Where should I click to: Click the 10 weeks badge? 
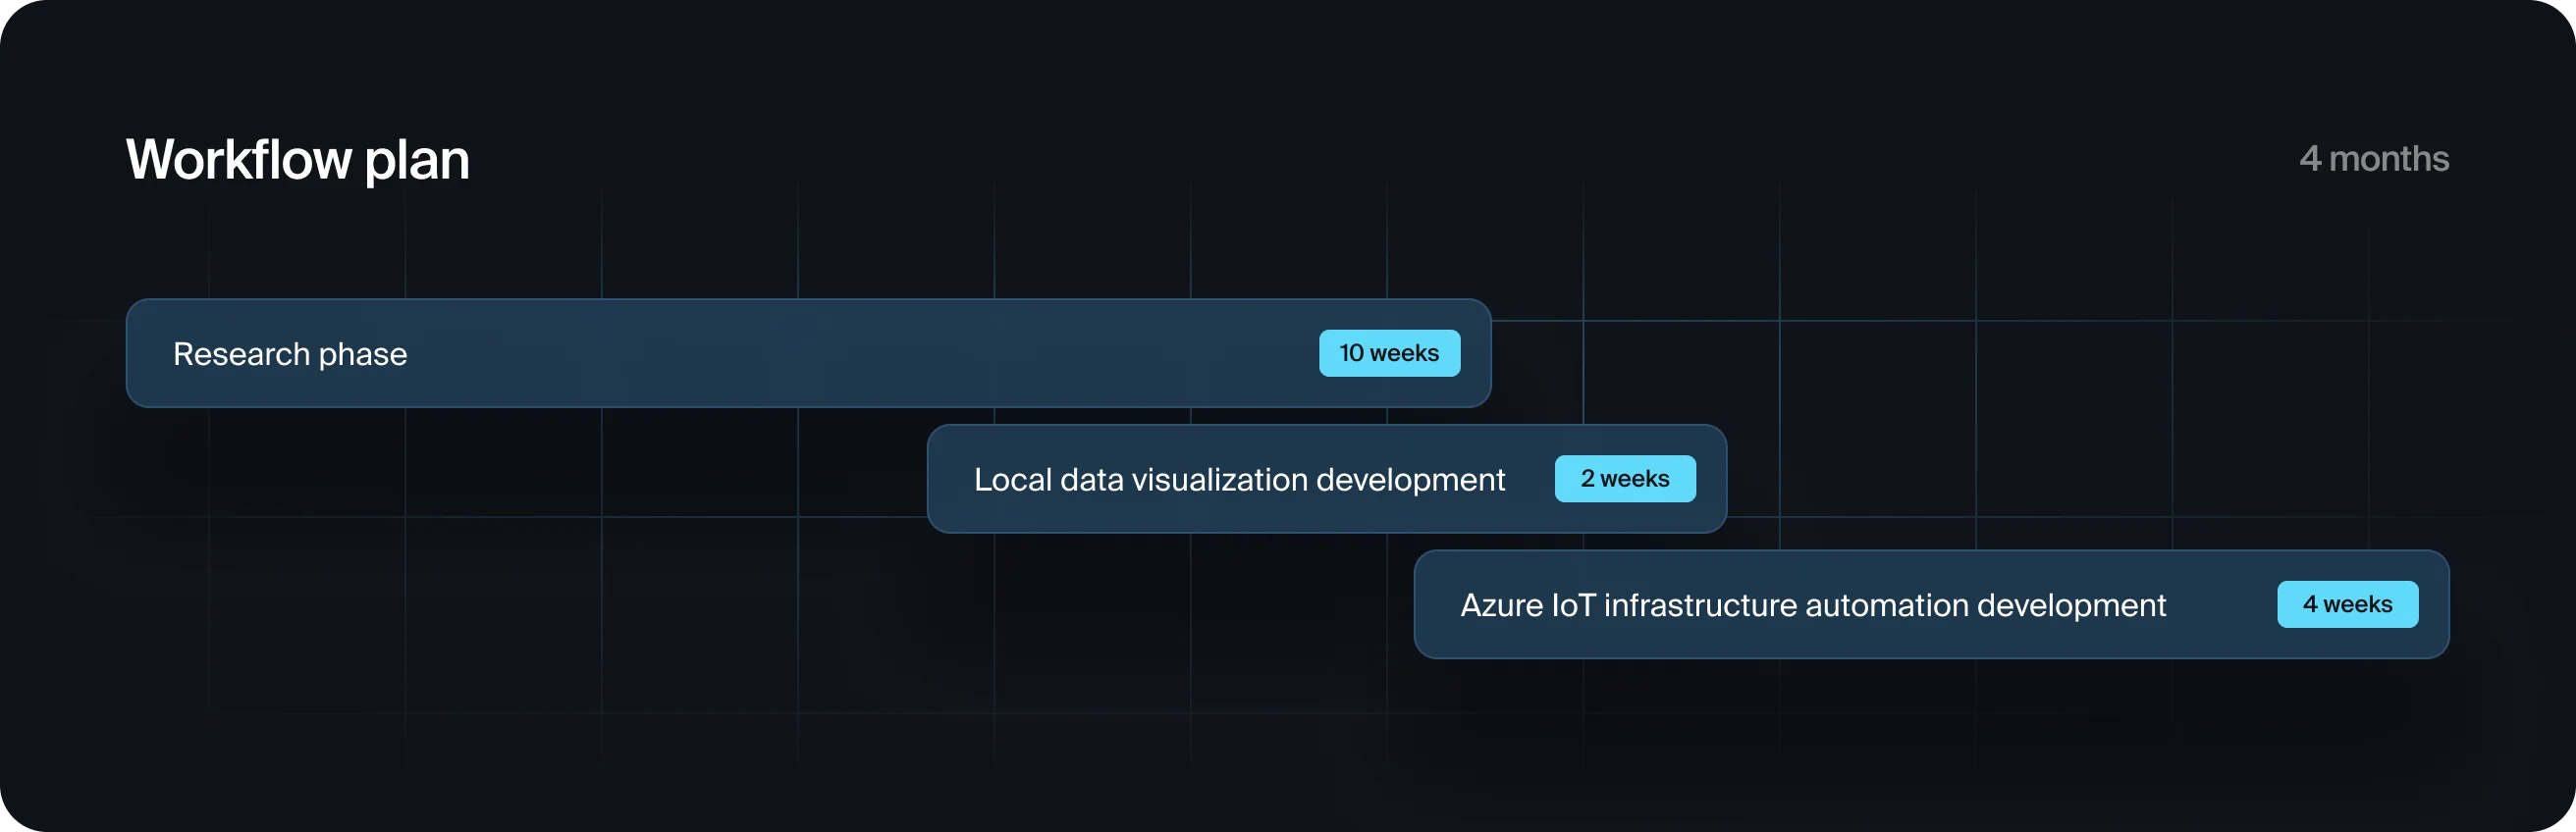1389,353
